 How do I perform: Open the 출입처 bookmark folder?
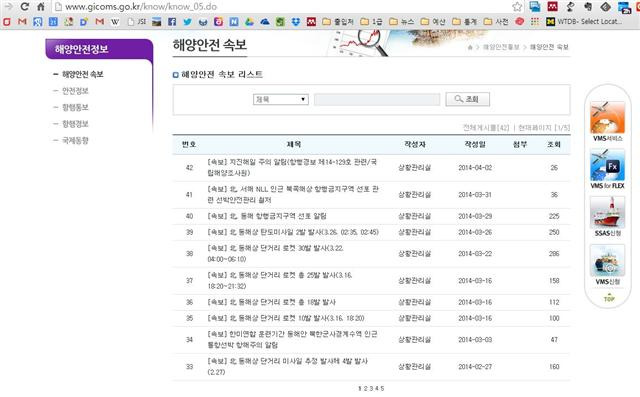pyautogui.click(x=338, y=22)
